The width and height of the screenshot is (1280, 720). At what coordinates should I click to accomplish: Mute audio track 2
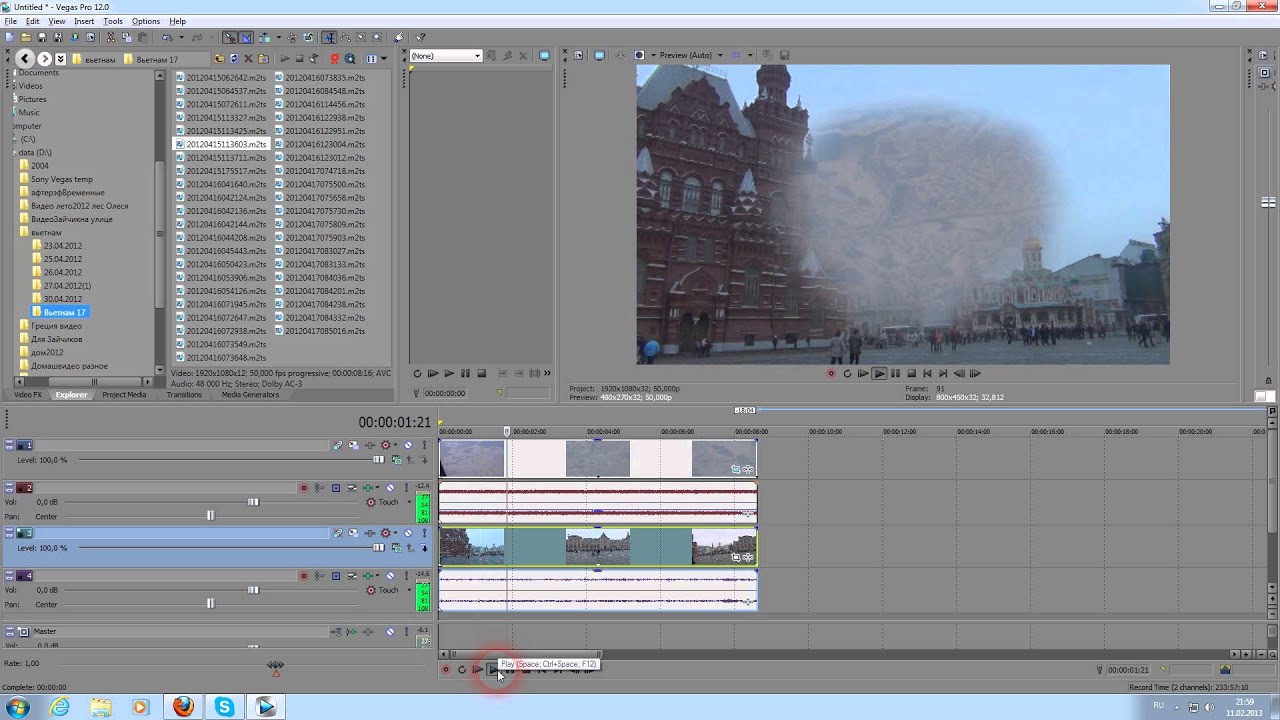click(390, 488)
